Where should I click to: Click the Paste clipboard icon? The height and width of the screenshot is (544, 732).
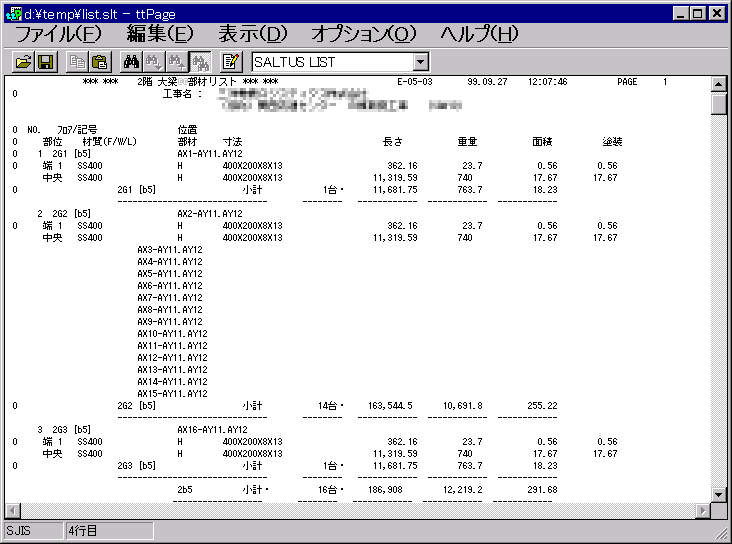point(99,62)
